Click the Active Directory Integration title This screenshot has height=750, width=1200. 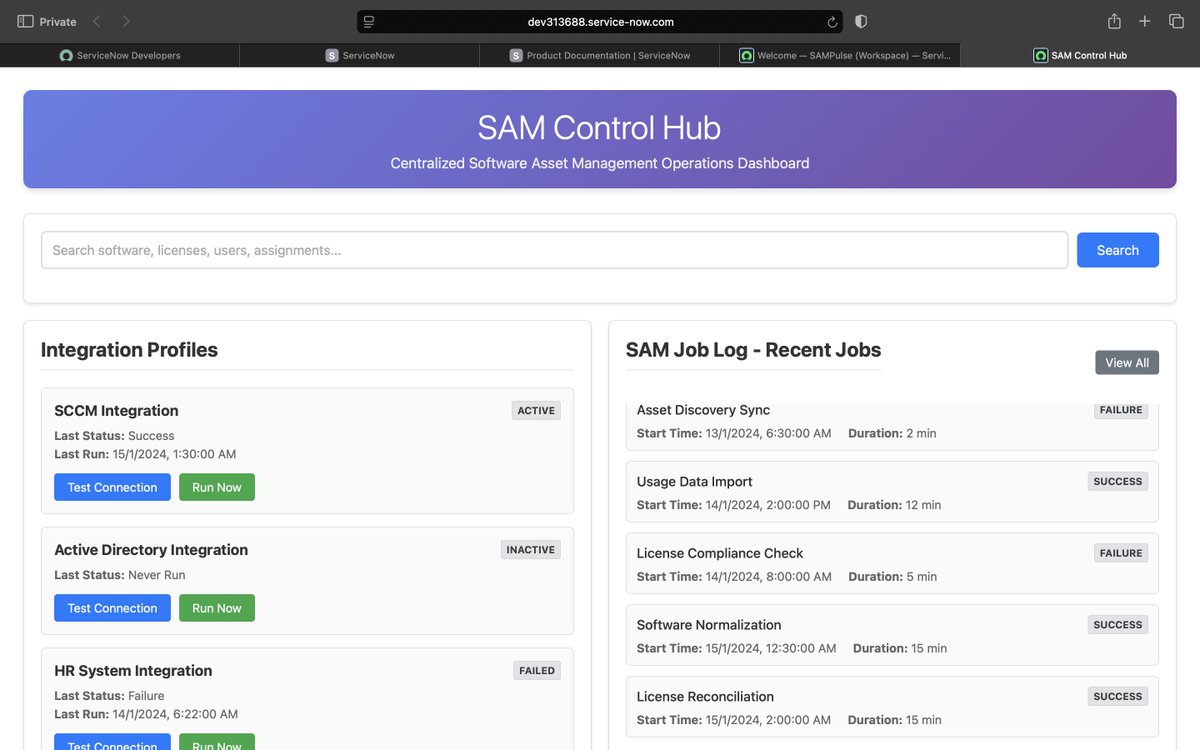pos(151,550)
